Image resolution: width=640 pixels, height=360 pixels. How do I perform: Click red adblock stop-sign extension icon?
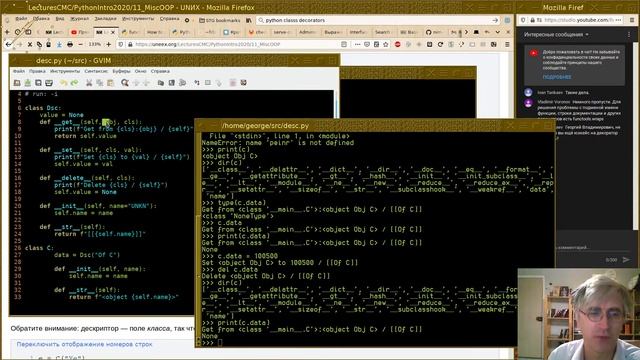[x=398, y=44]
